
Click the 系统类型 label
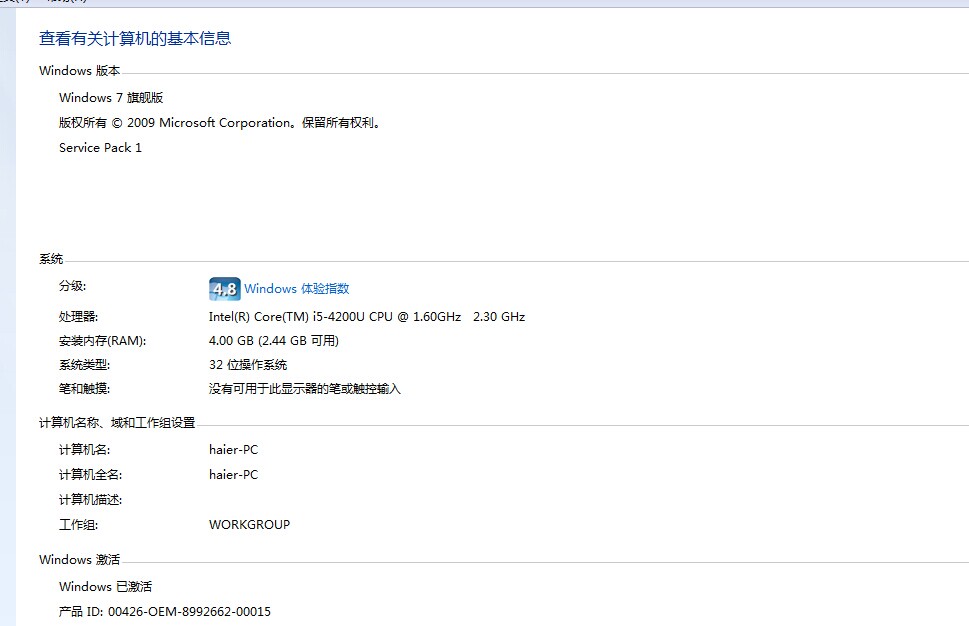(84, 365)
